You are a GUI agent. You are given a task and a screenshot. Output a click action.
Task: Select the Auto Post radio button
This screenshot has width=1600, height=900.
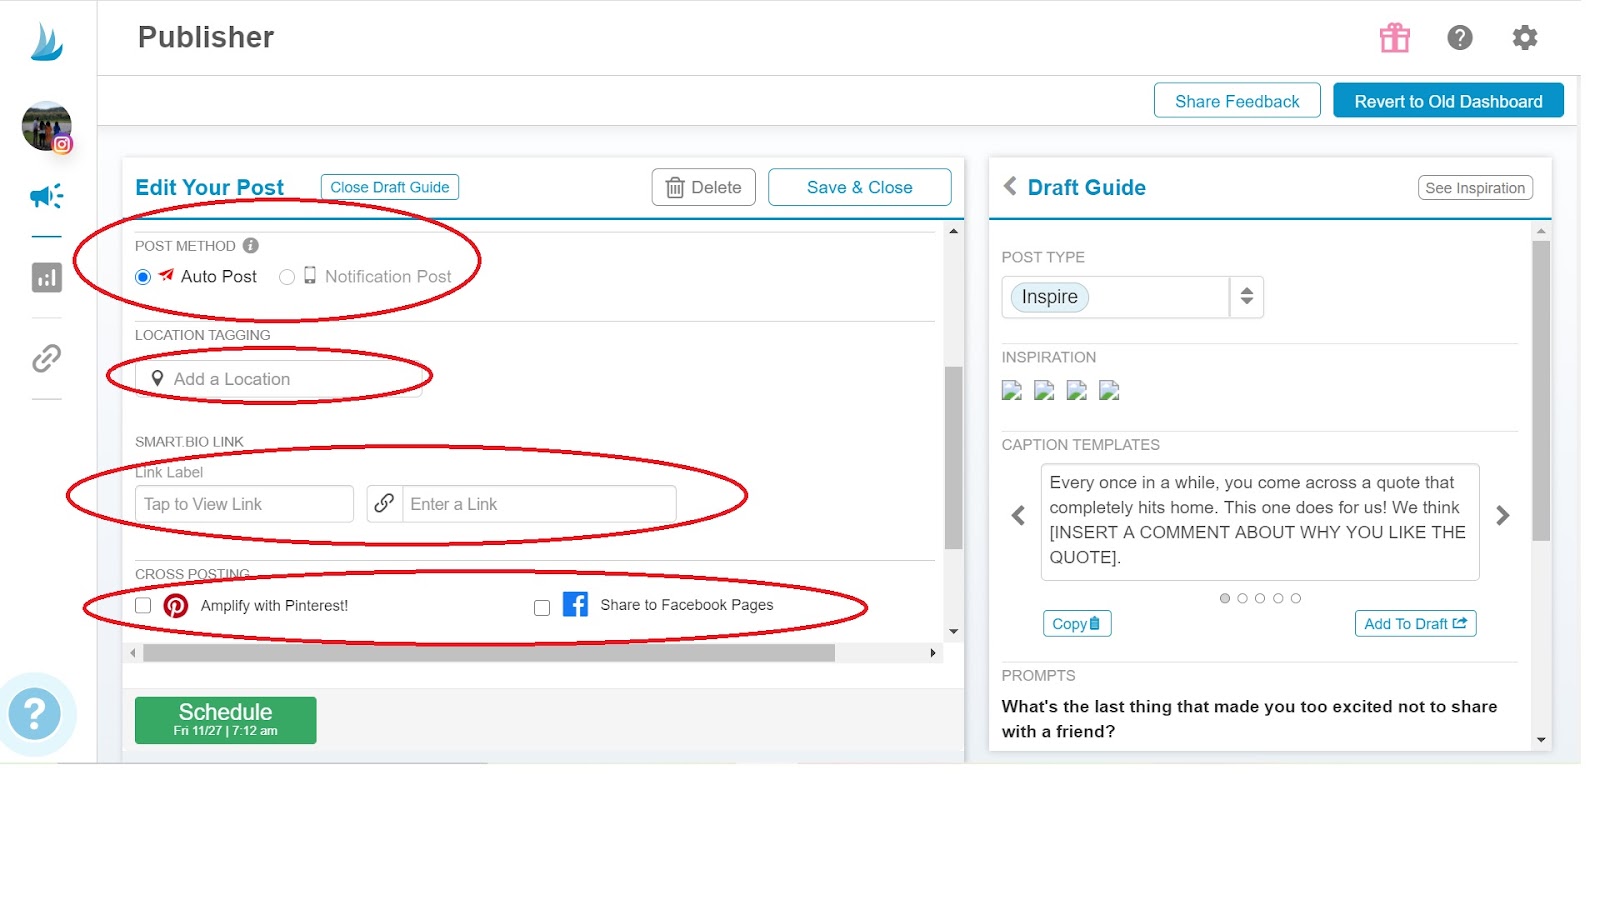pyautogui.click(x=143, y=277)
